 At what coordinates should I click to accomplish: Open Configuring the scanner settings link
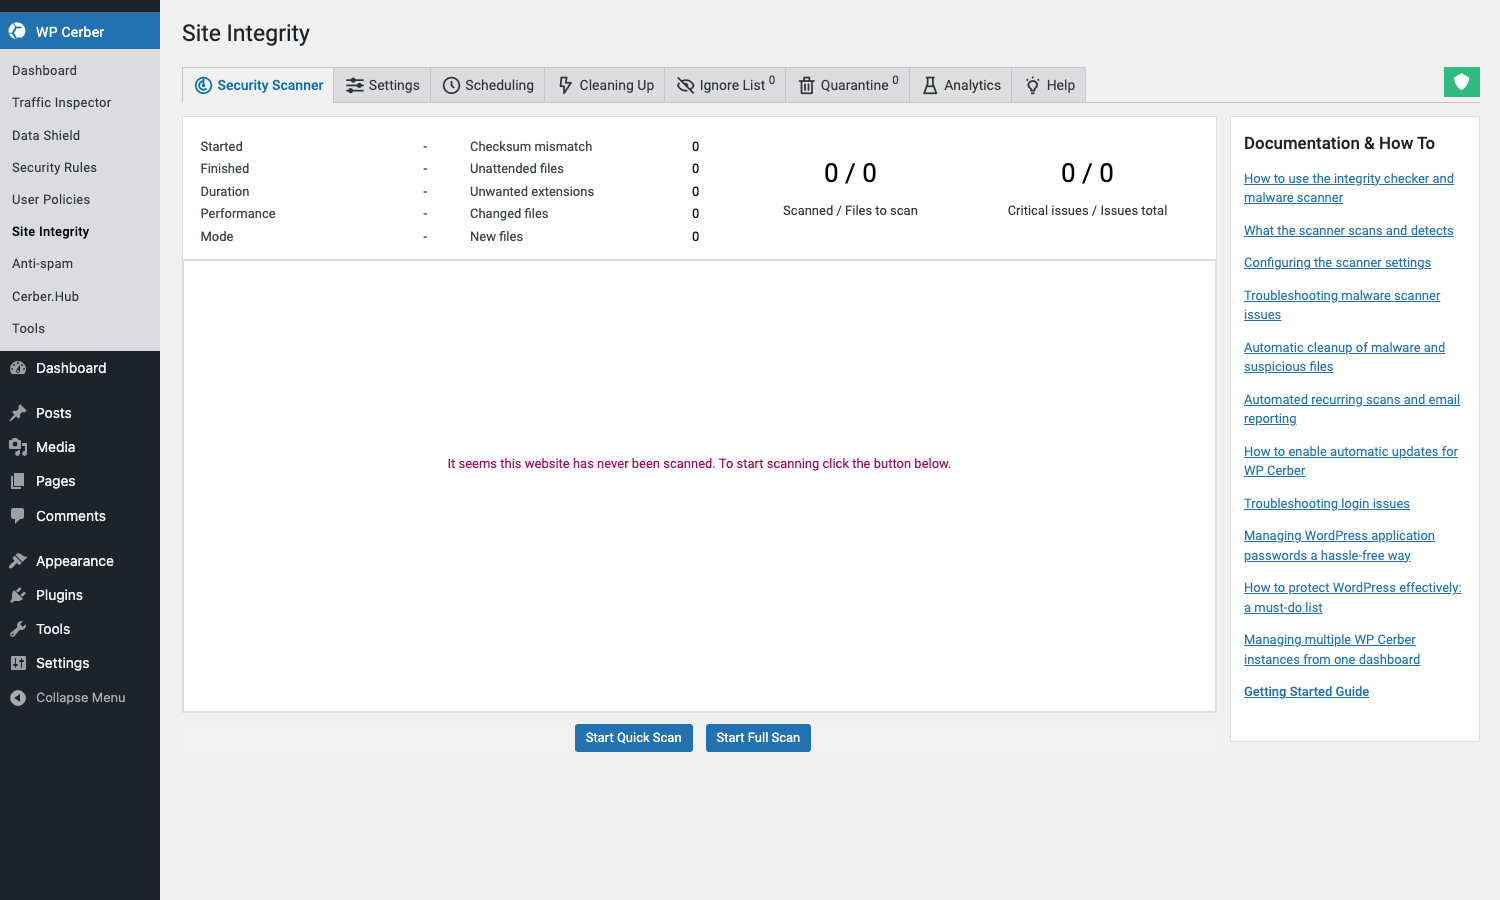(x=1337, y=262)
